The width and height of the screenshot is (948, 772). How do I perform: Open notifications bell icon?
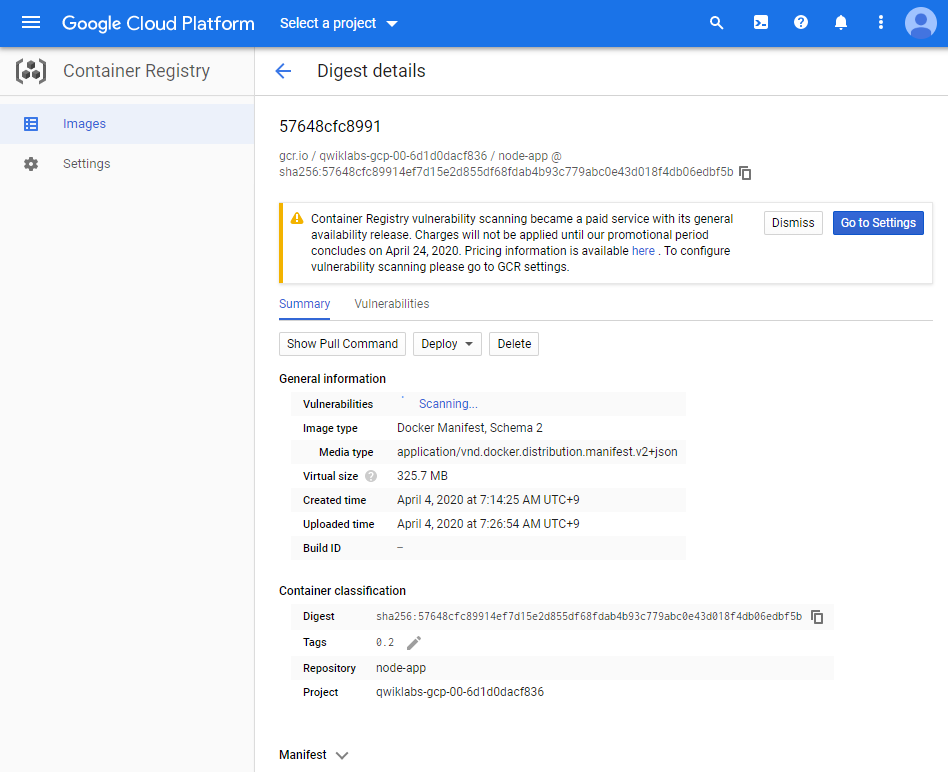[840, 23]
